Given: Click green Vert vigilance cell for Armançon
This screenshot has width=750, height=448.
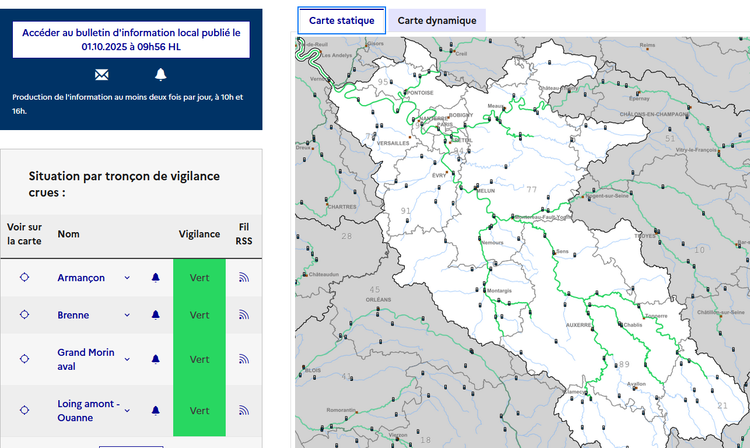Looking at the screenshot, I should pos(199,278).
